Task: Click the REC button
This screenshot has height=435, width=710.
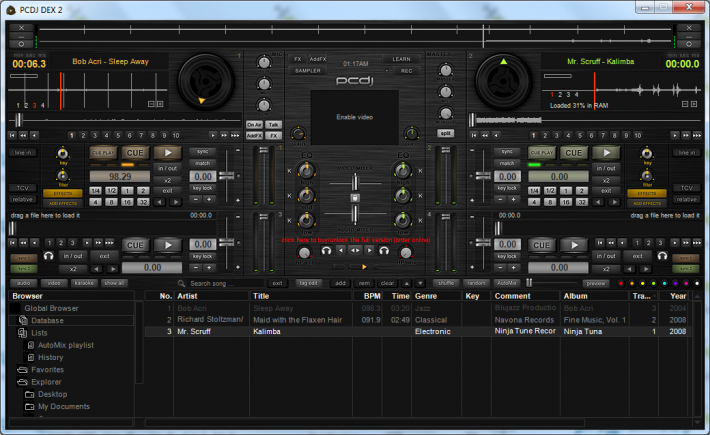Action: tap(406, 71)
